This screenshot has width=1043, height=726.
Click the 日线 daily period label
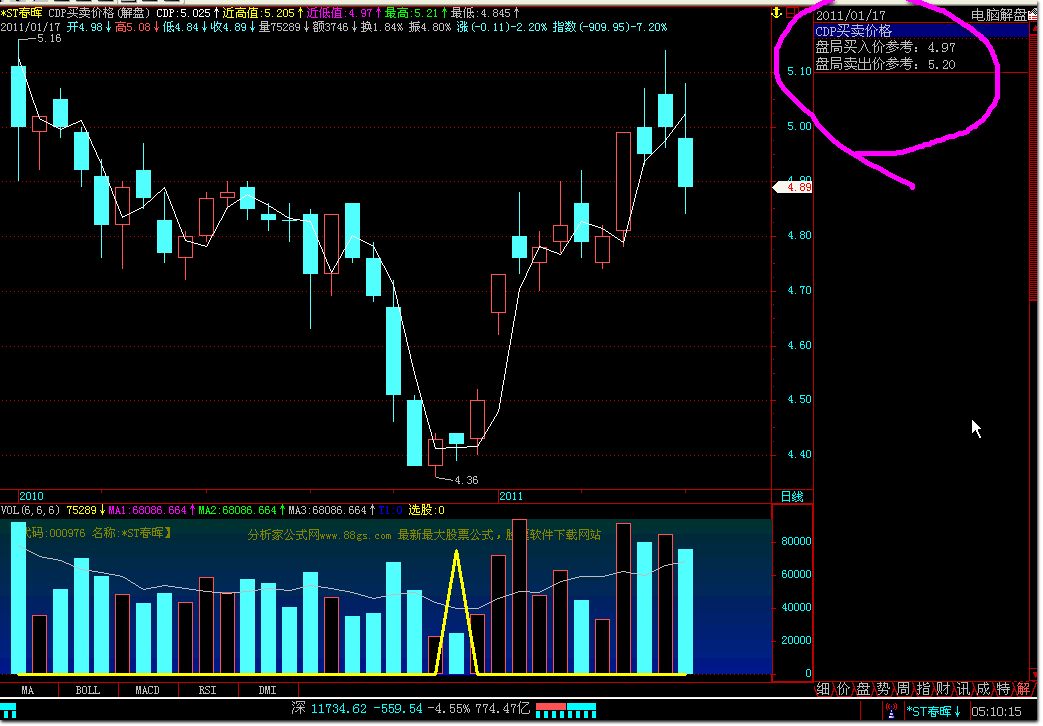coord(792,496)
